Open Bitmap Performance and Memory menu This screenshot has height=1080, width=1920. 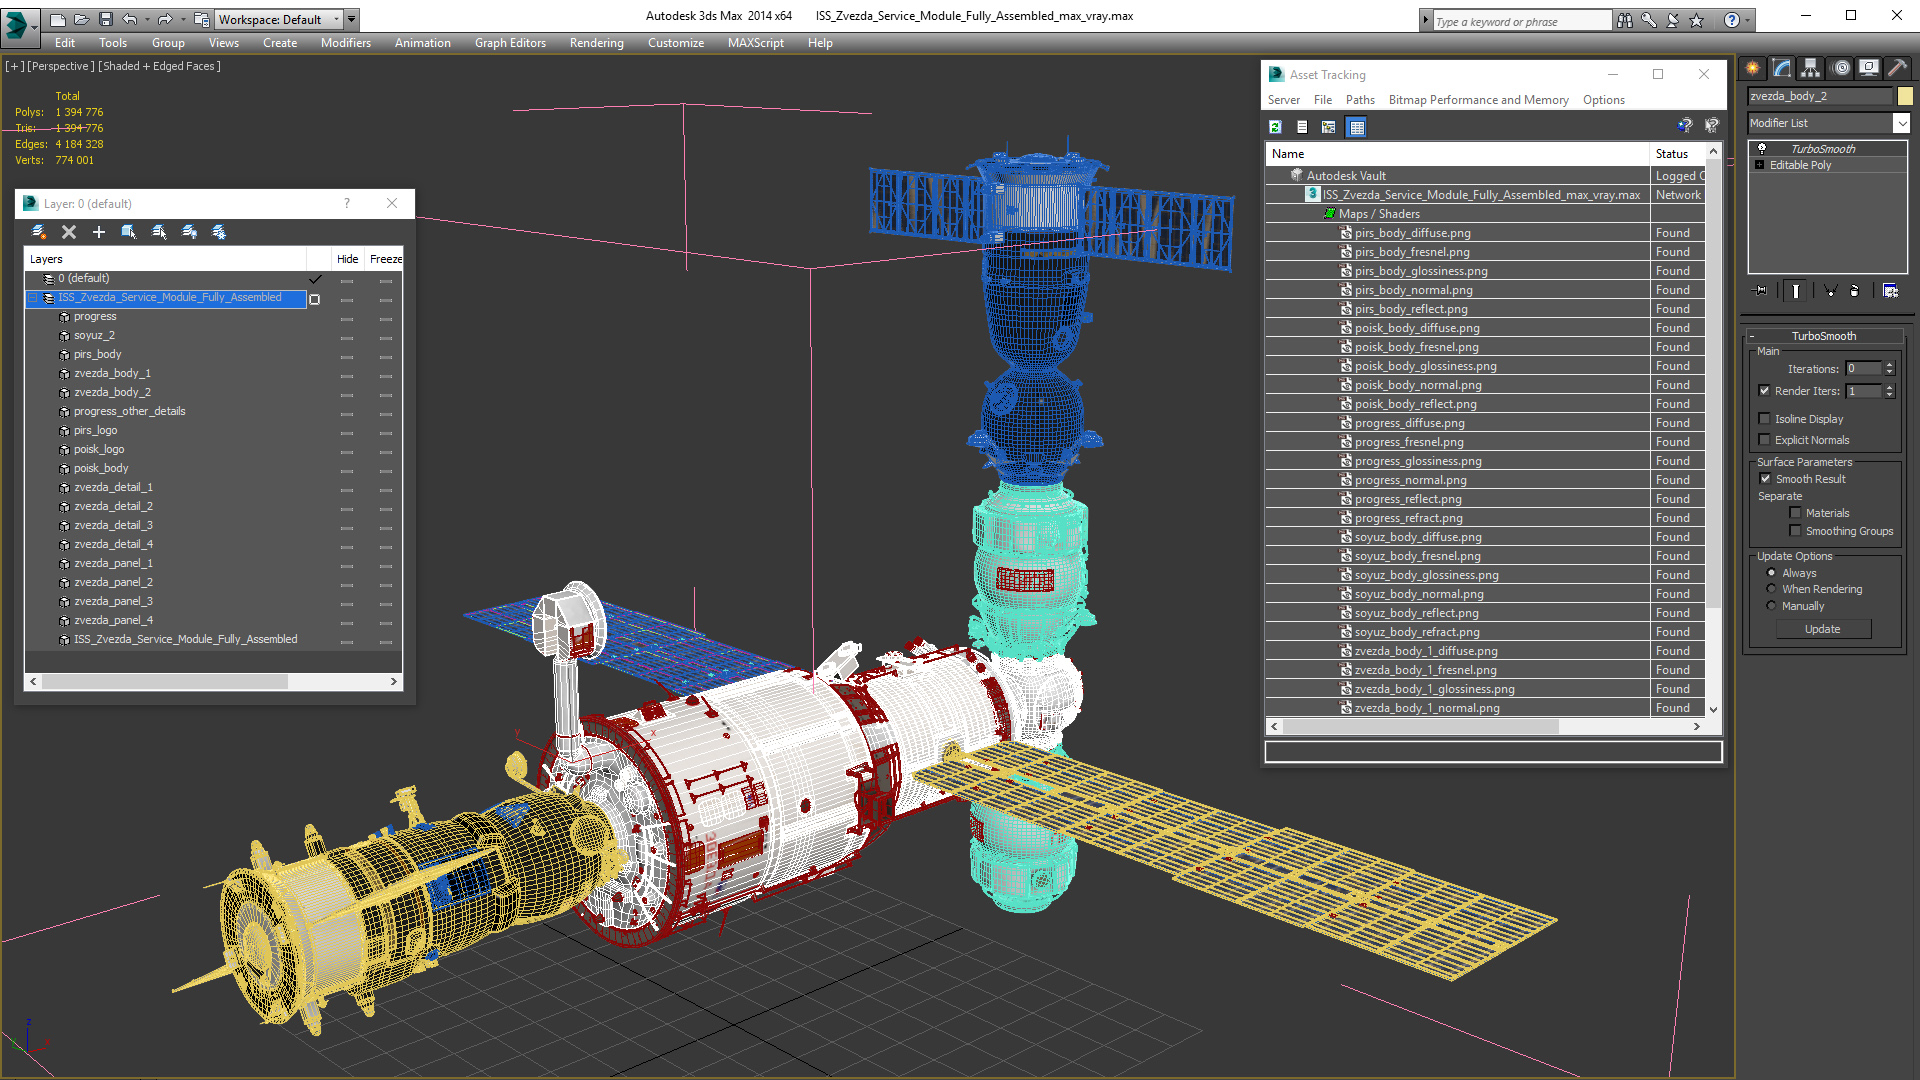(1478, 100)
